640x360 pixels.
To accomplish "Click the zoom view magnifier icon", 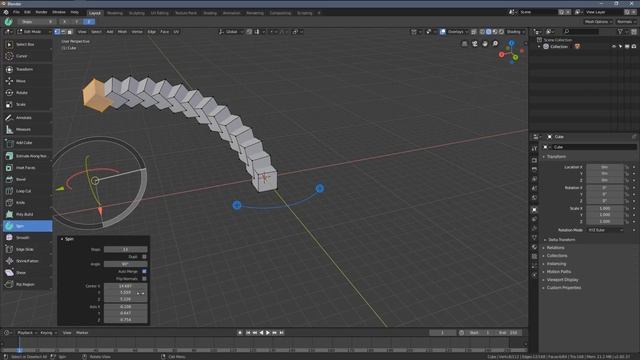I will (x=495, y=44).
